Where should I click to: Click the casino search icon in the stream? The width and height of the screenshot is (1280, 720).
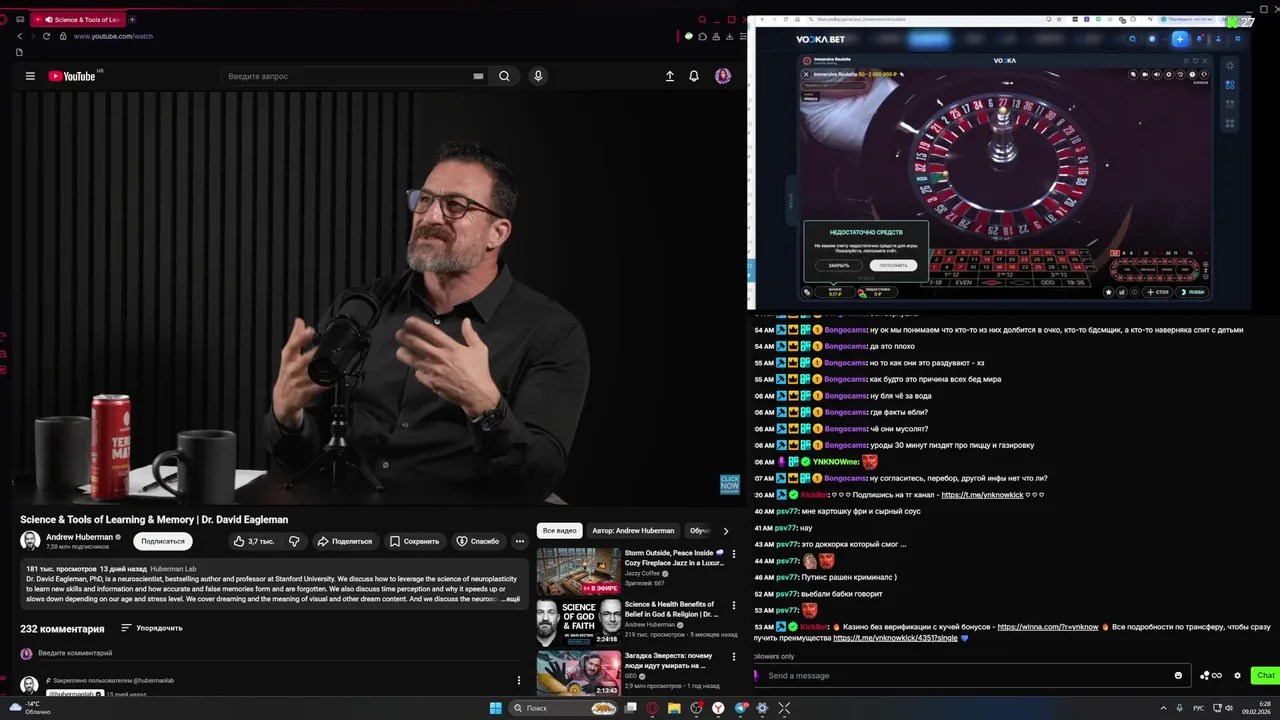point(1132,39)
